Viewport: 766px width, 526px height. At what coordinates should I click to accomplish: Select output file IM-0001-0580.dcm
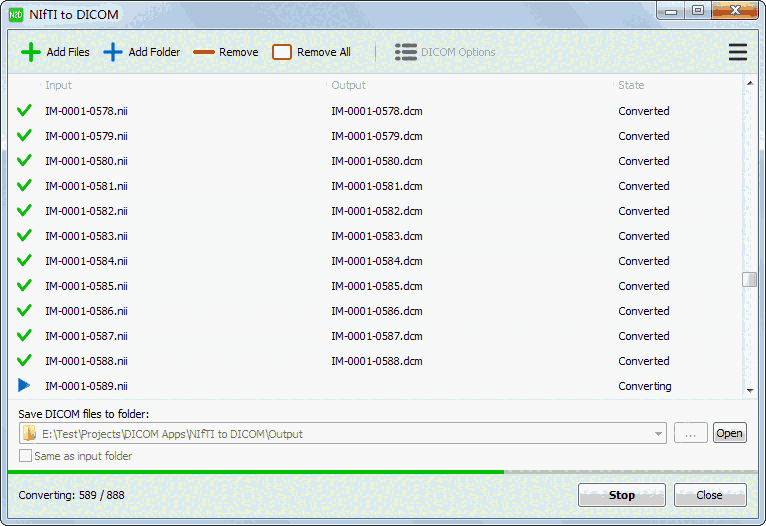click(x=377, y=161)
